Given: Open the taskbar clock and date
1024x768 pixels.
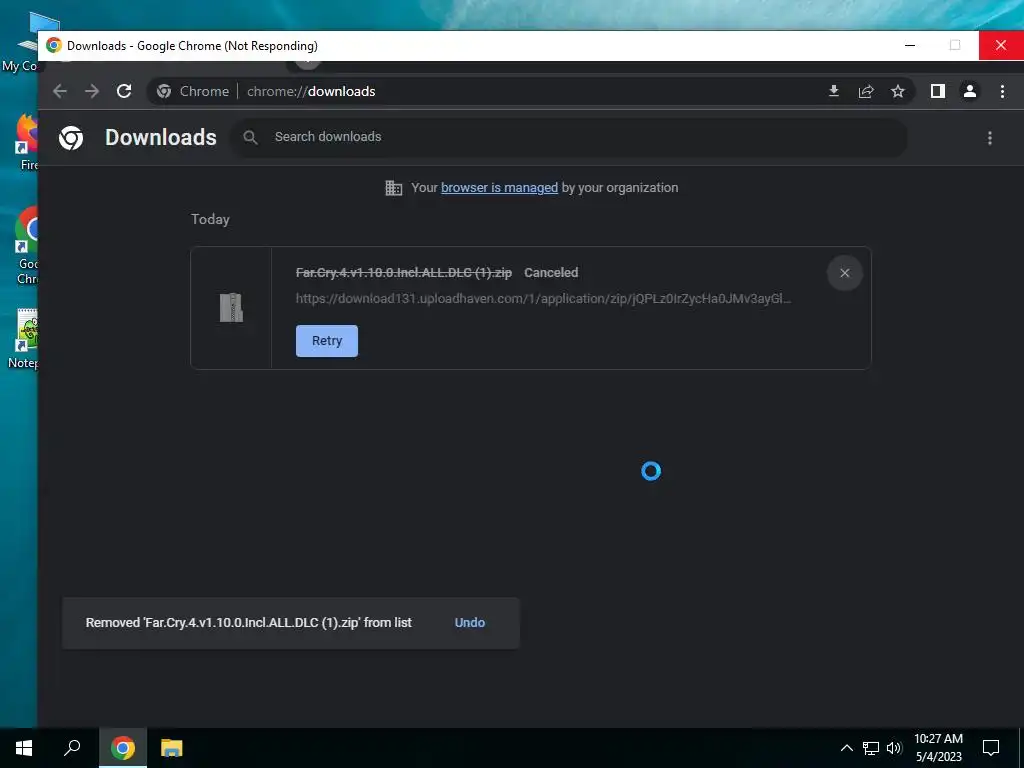Looking at the screenshot, I should point(938,748).
